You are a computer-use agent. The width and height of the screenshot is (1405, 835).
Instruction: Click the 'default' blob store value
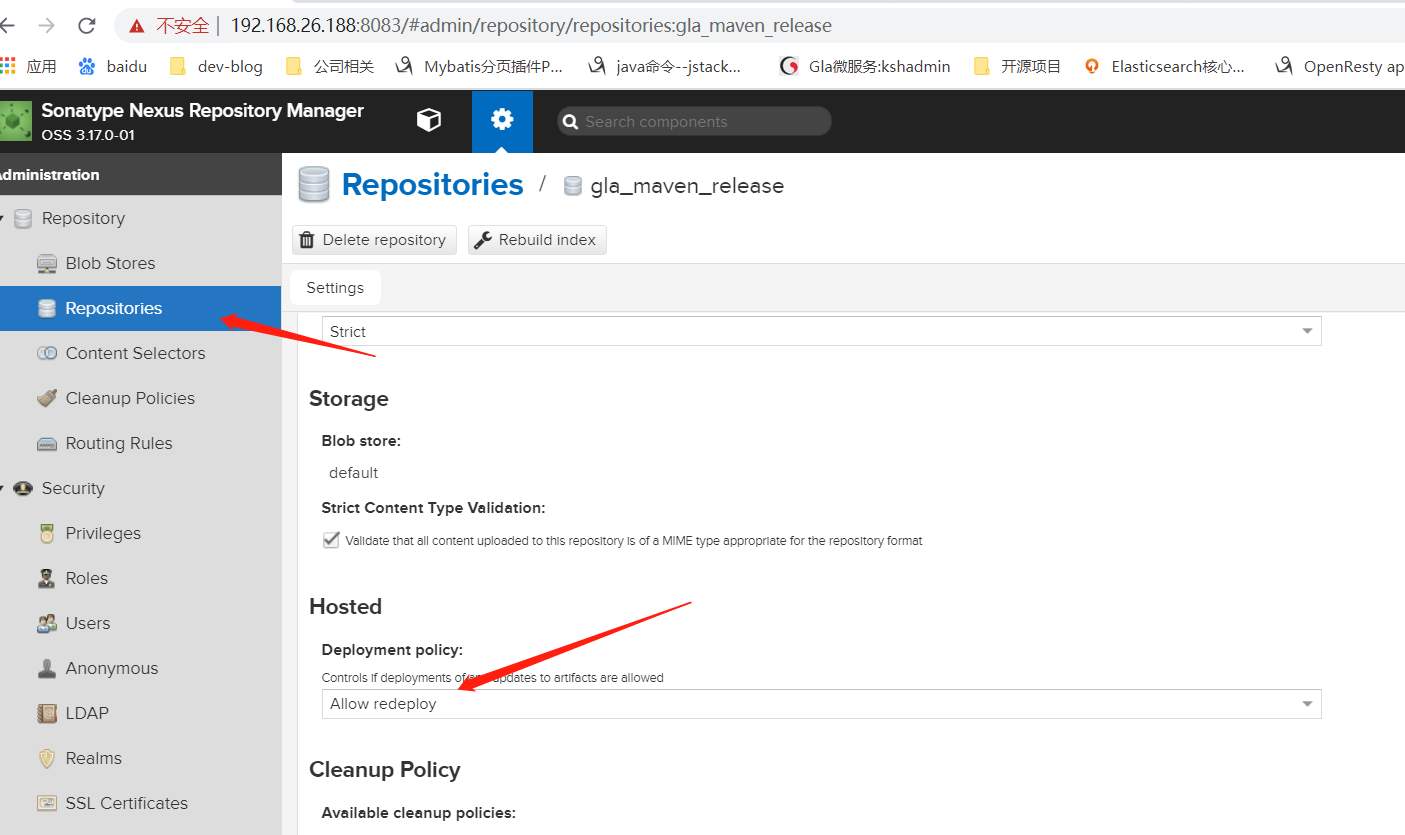(x=354, y=473)
